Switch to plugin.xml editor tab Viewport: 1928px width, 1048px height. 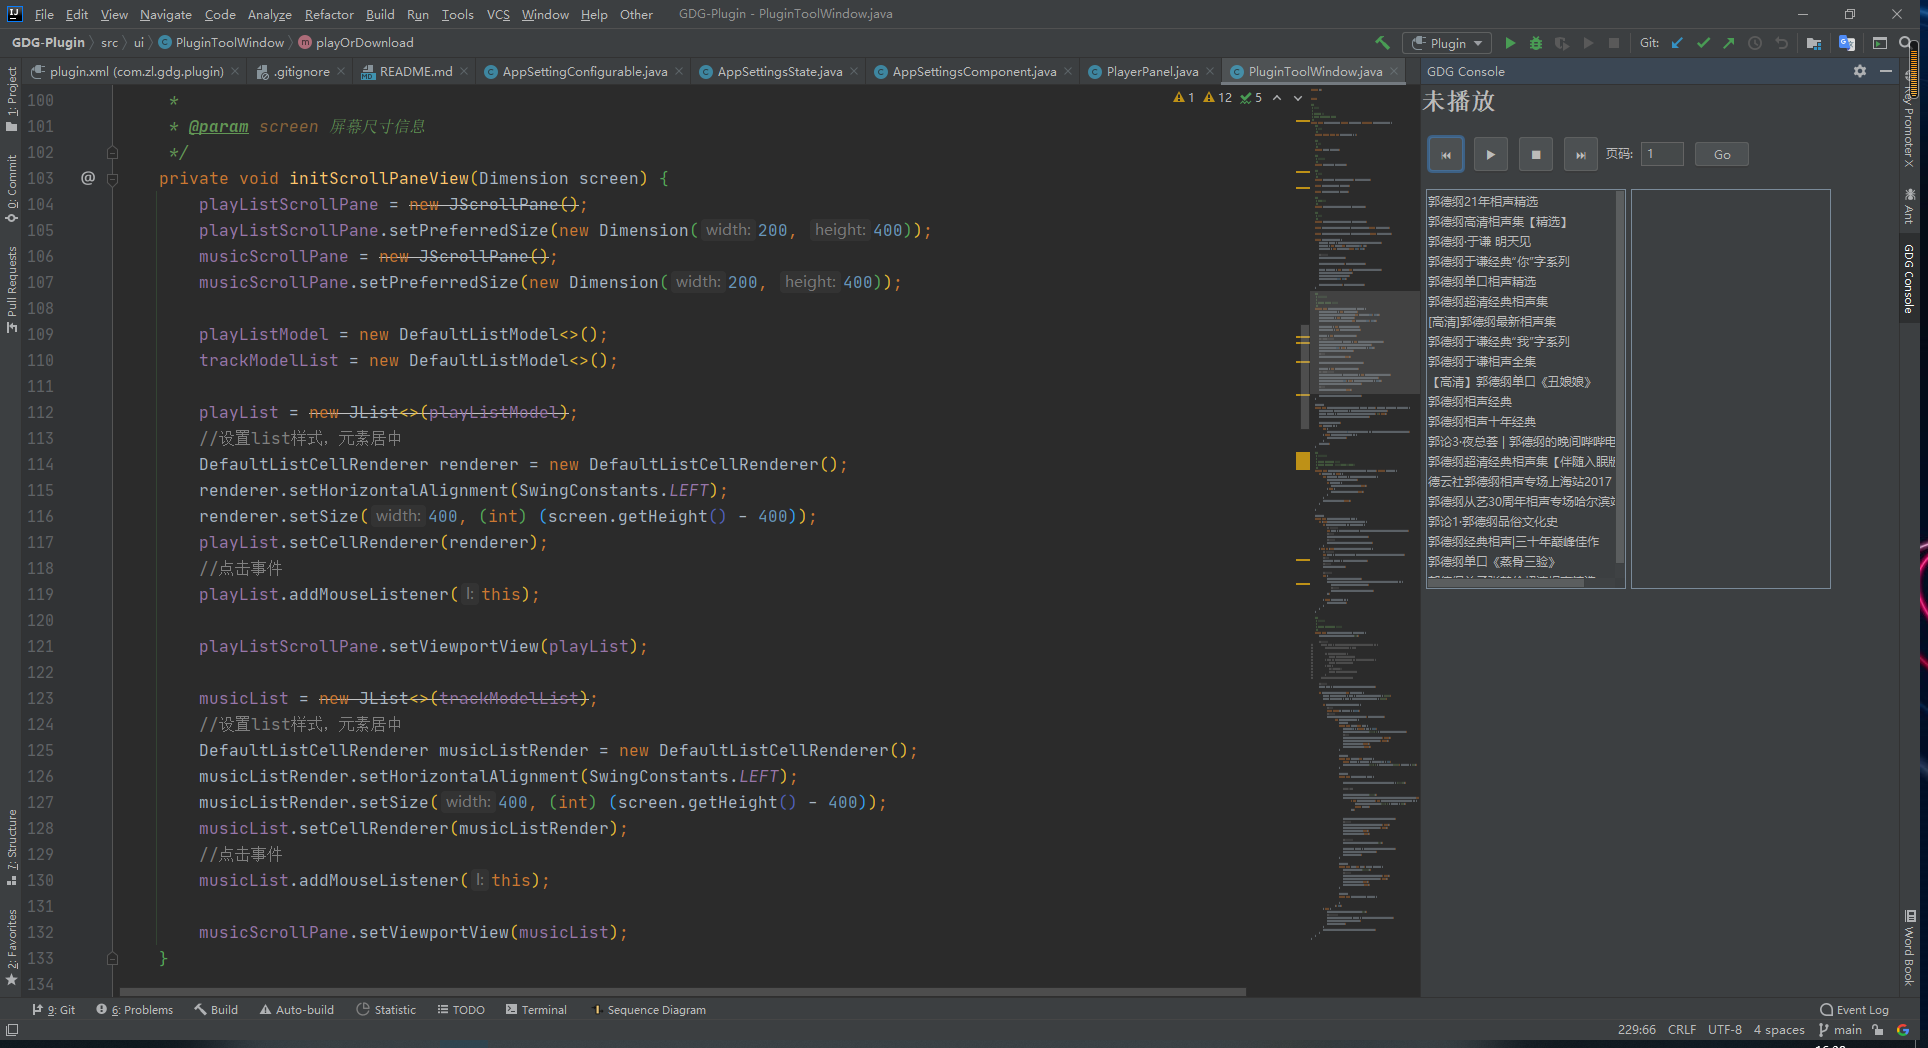(x=136, y=72)
